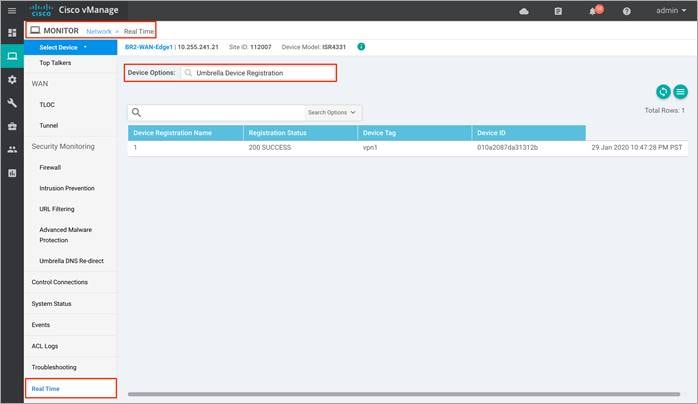698x404 pixels.
Task: Open Firewall under Security Monitoring
Action: [50, 167]
